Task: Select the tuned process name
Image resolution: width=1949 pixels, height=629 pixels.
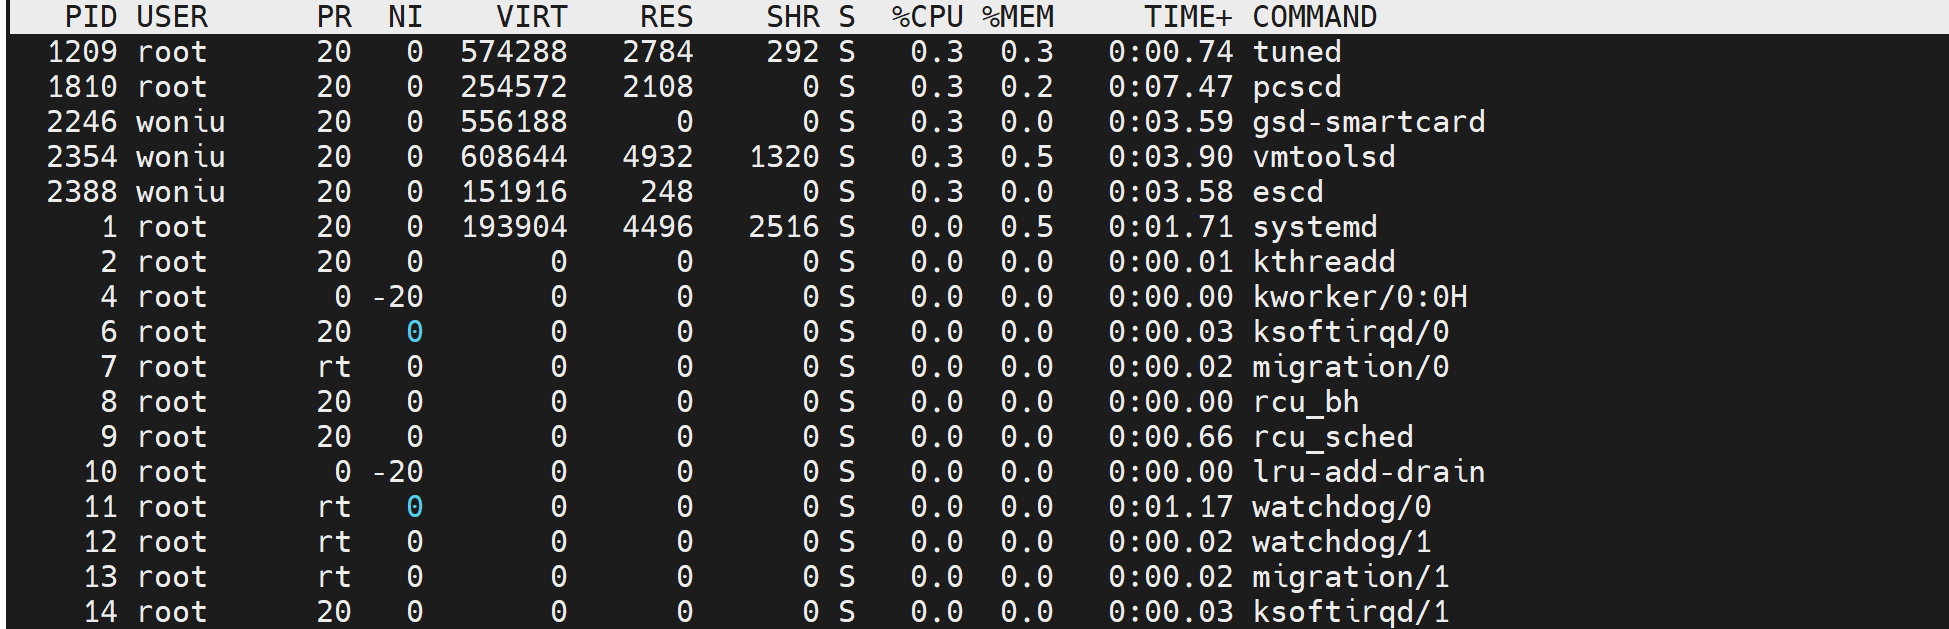Action: [x=1296, y=52]
